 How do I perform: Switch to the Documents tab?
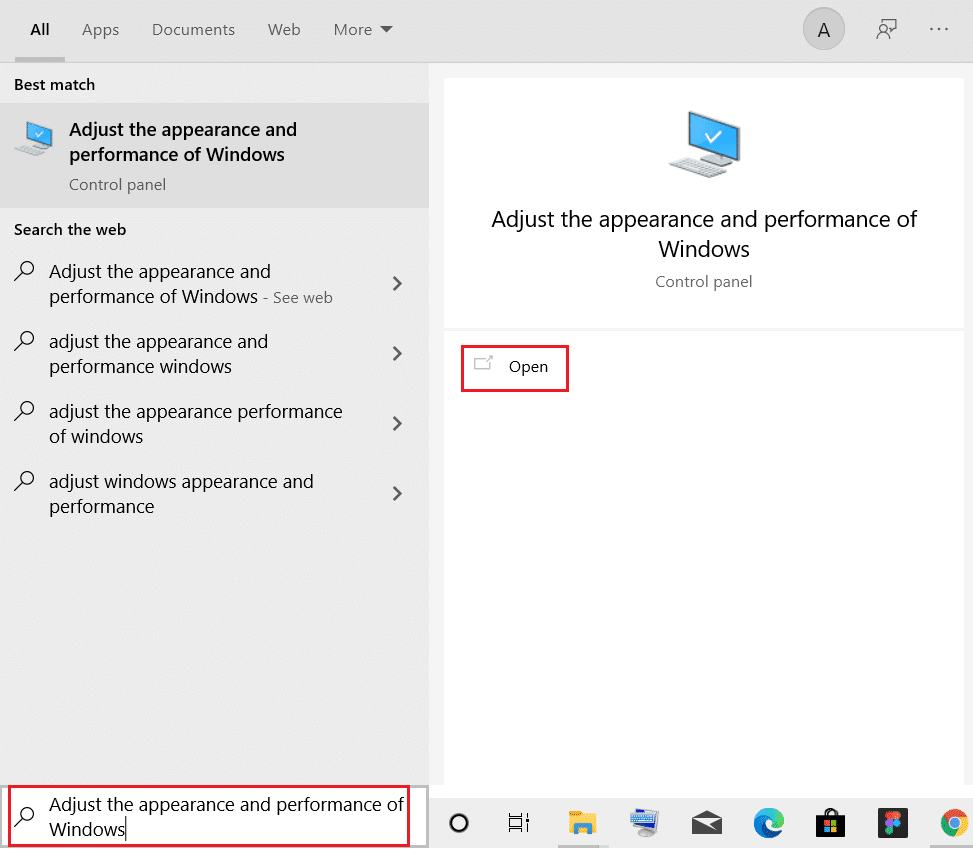[x=193, y=30]
